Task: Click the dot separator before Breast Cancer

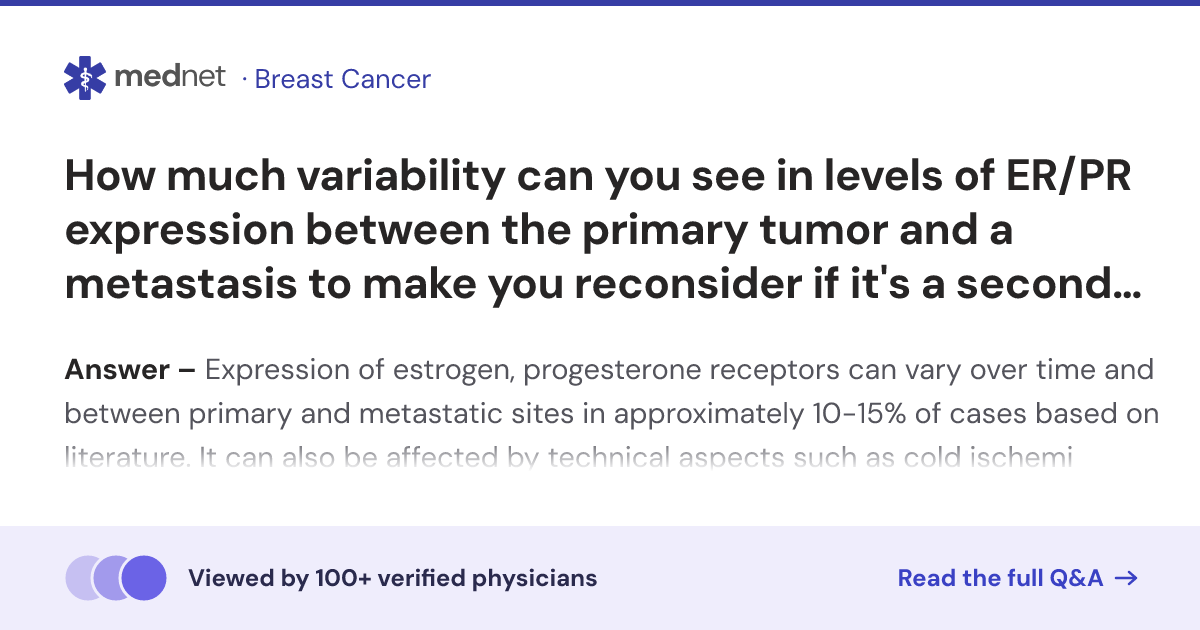Action: click(x=243, y=79)
